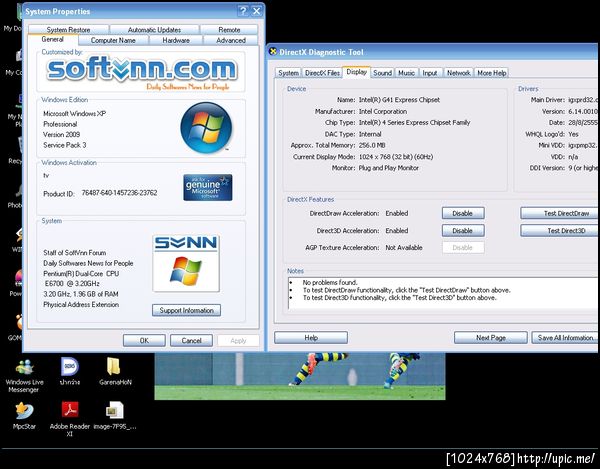Click the SVNN Windows logo image

pos(186,263)
